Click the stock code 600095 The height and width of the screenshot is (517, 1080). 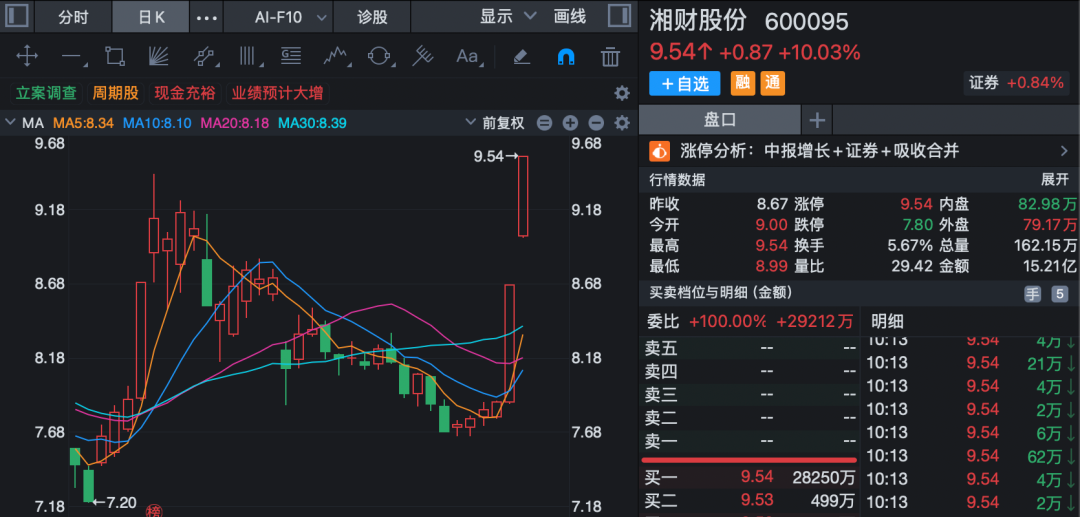click(807, 22)
